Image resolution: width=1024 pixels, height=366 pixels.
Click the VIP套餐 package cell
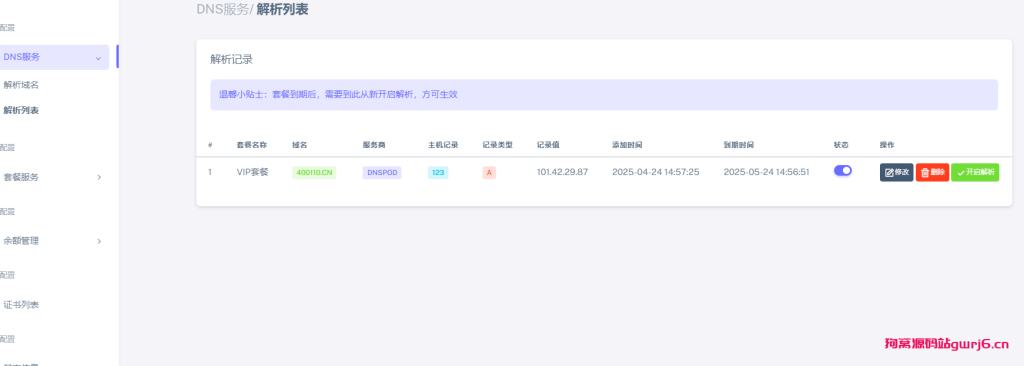[x=253, y=172]
